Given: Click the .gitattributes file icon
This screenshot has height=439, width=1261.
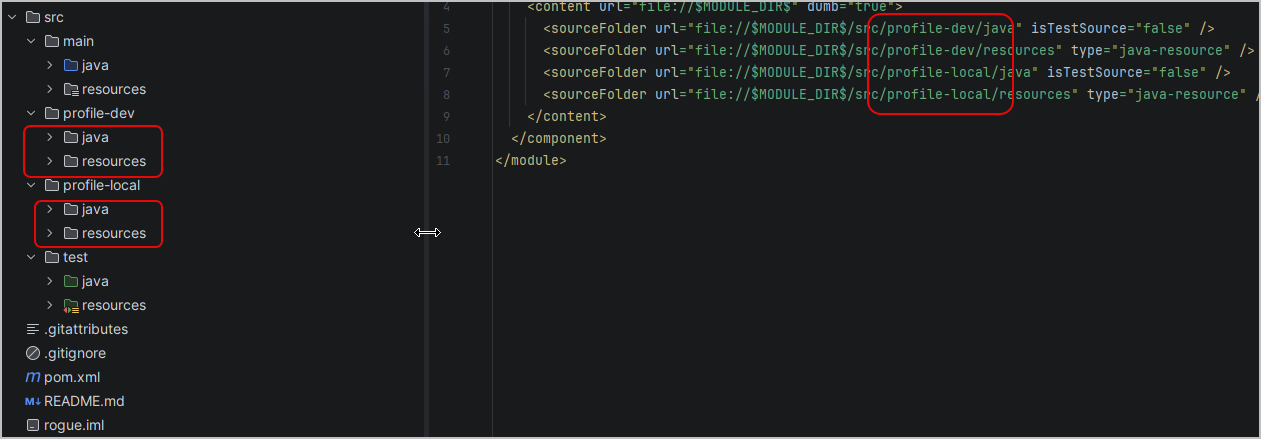Looking at the screenshot, I should pos(33,329).
